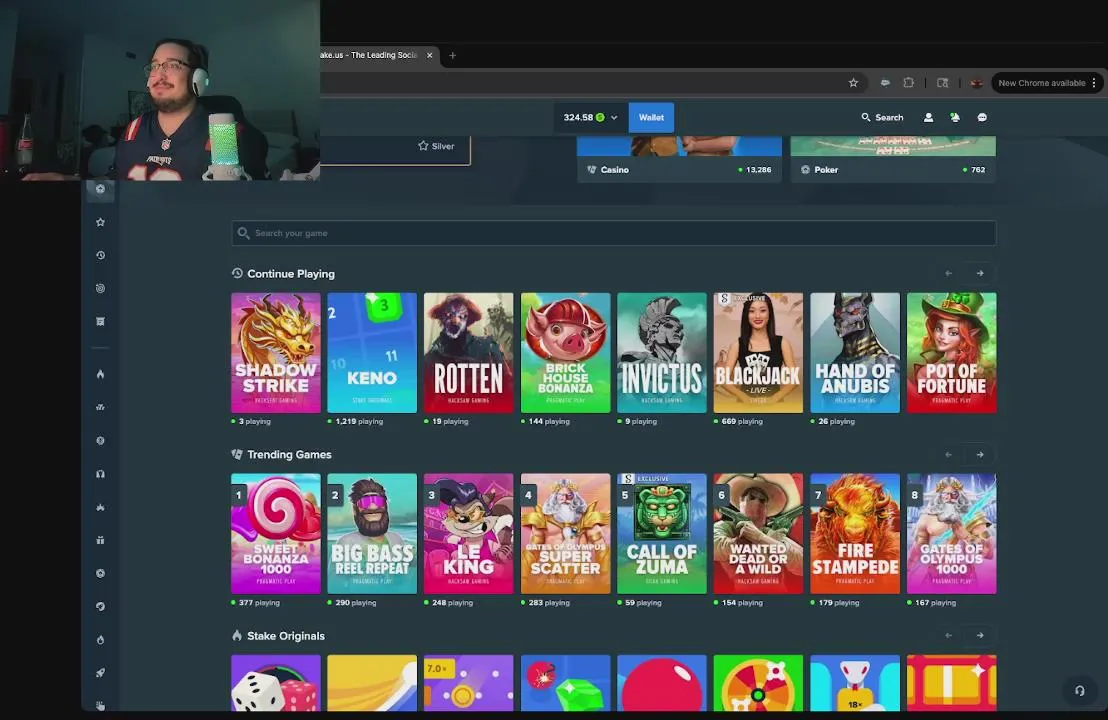Viewport: 1108px width, 720px height.
Task: Go to previous Continue Playing games arrow
Action: point(949,273)
